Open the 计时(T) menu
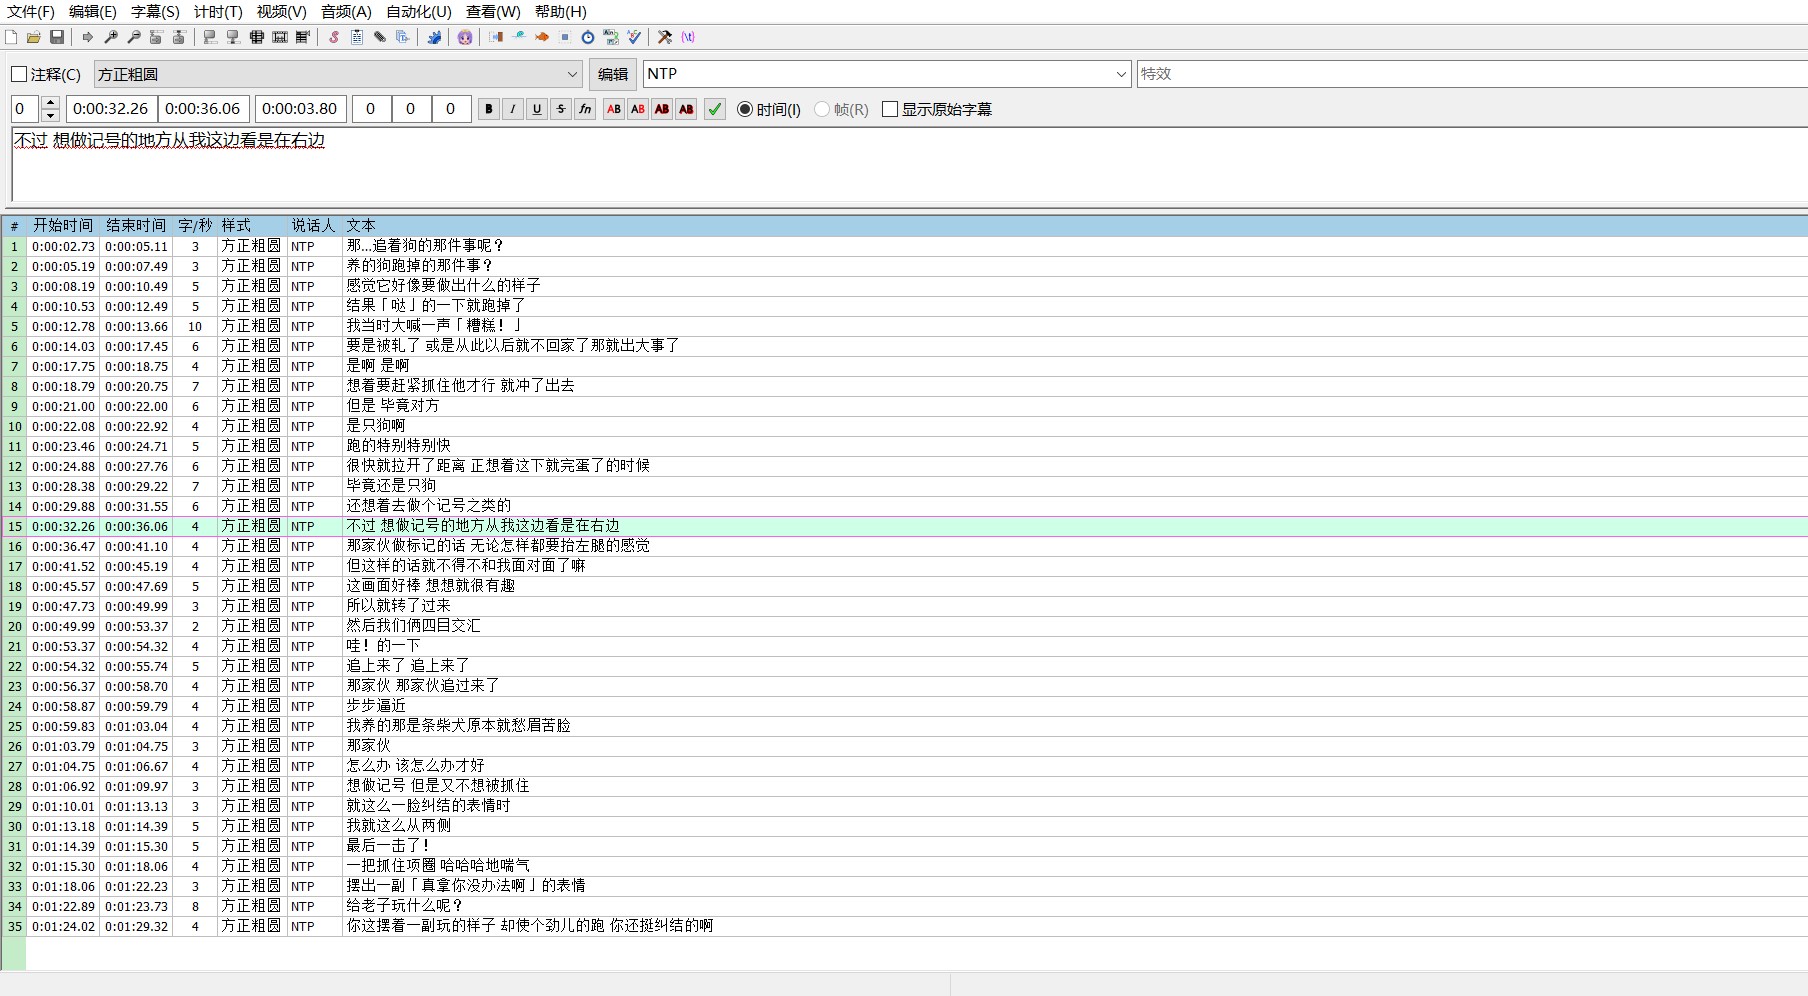Screen dimensions: 1808x996 (218, 12)
